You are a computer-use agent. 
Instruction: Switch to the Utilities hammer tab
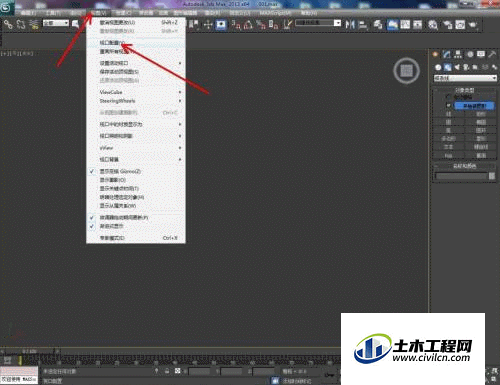pyautogui.click(x=492, y=54)
